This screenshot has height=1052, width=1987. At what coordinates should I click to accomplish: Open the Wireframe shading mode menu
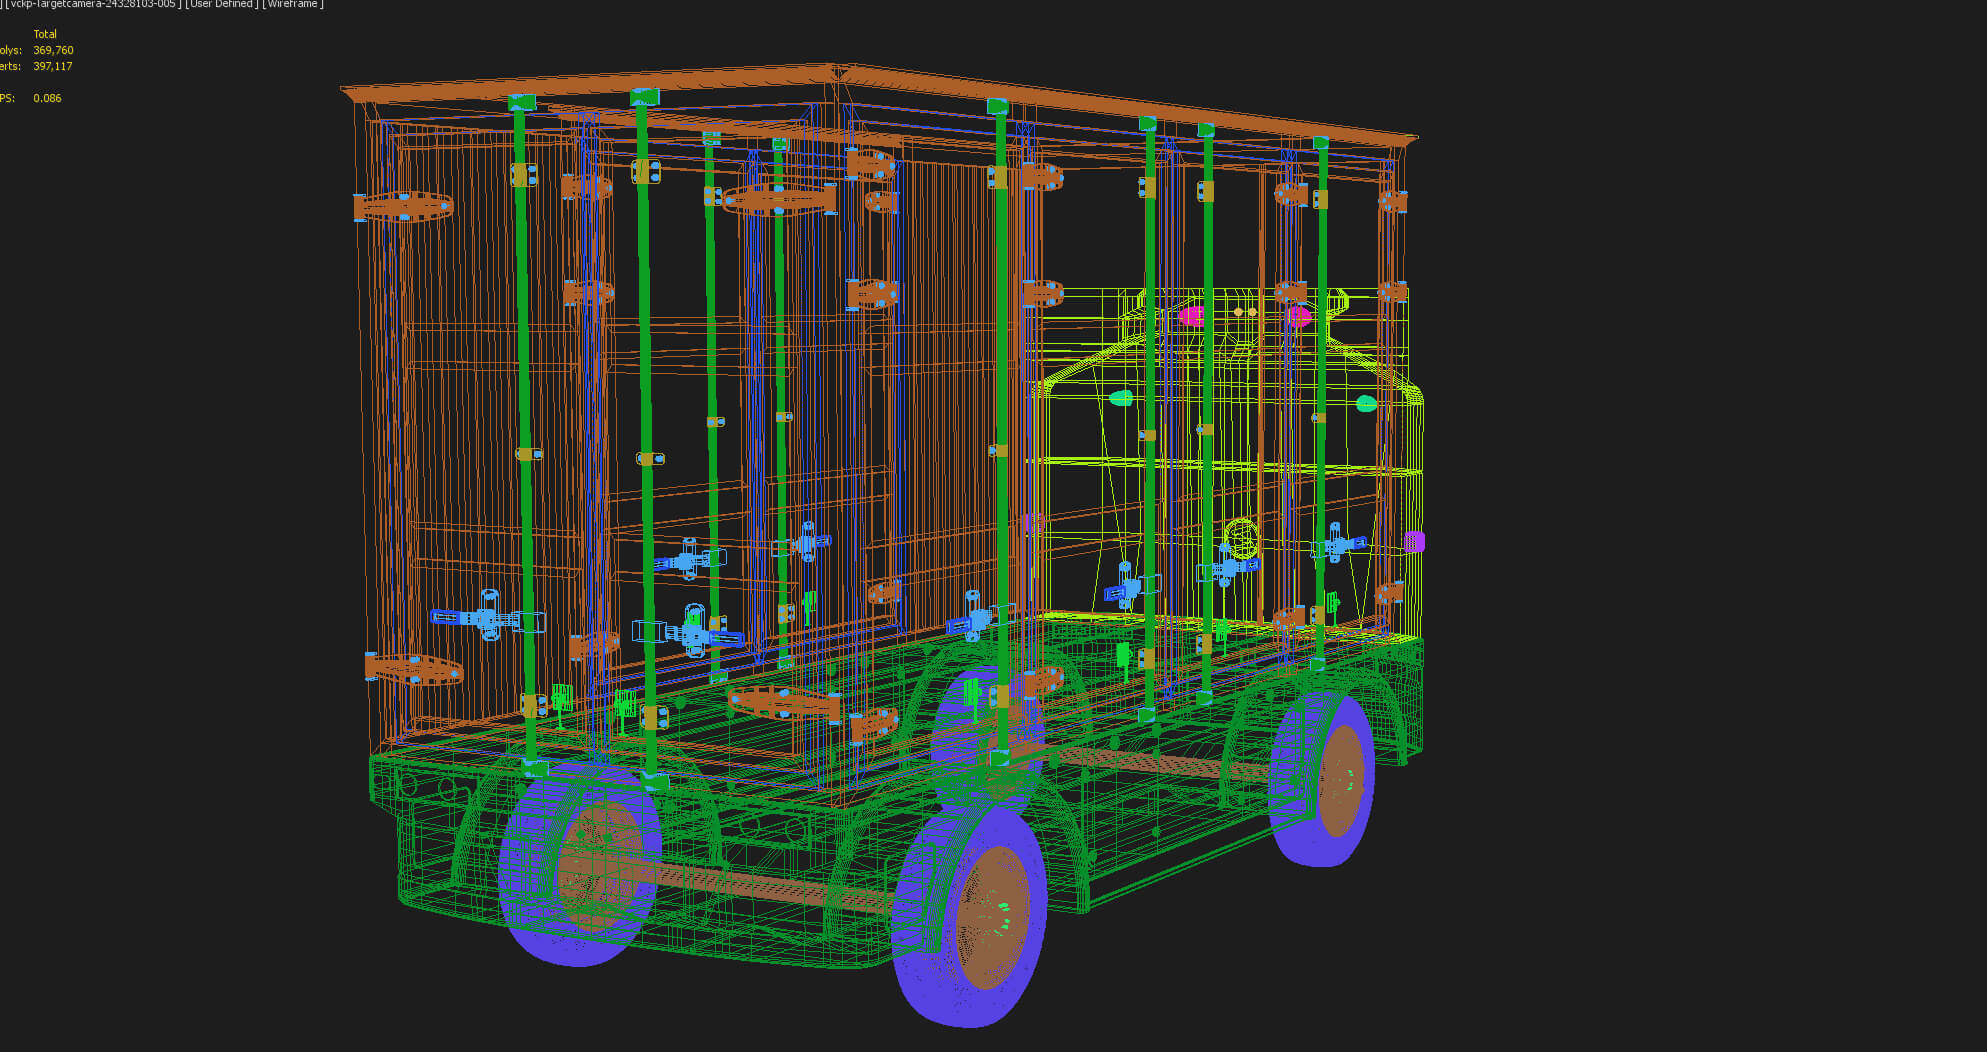click(x=293, y=4)
